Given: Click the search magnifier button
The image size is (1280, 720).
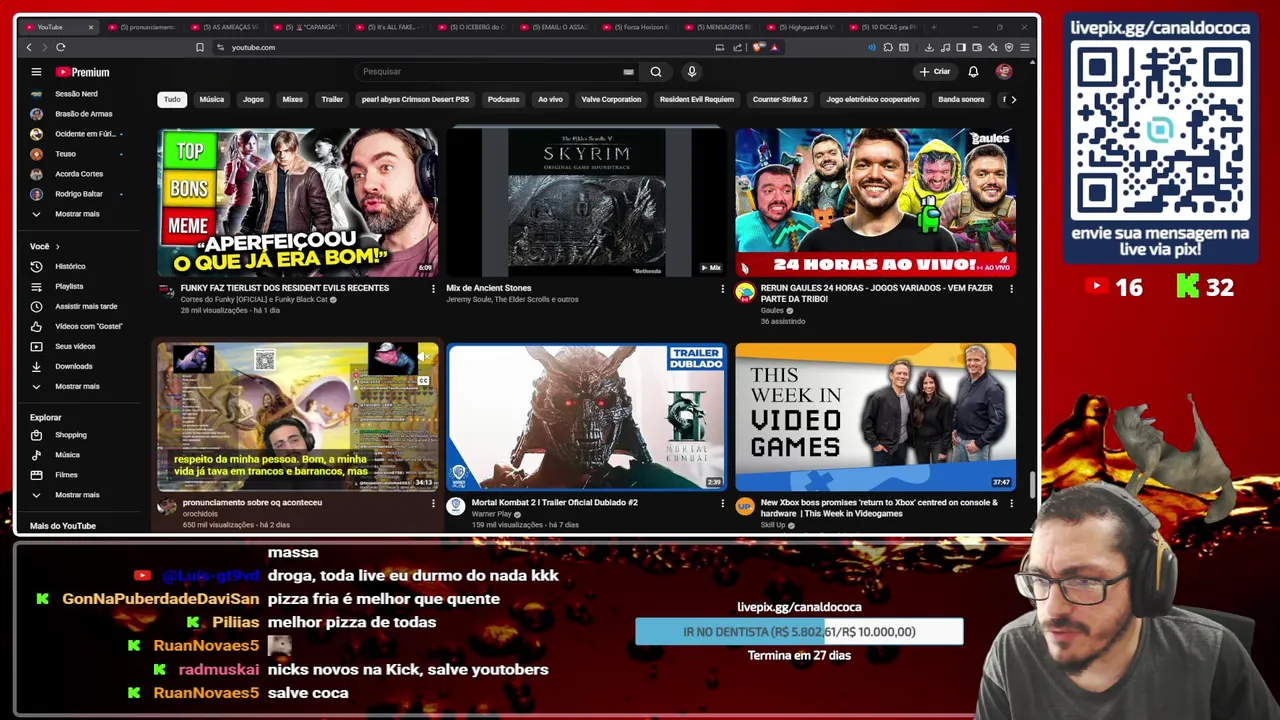Looking at the screenshot, I should (656, 72).
